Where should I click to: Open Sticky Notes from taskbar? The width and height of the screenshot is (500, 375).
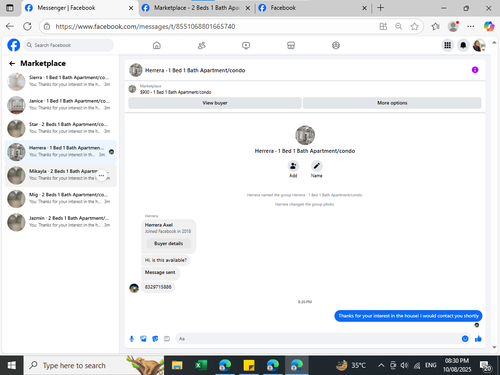pos(249,365)
